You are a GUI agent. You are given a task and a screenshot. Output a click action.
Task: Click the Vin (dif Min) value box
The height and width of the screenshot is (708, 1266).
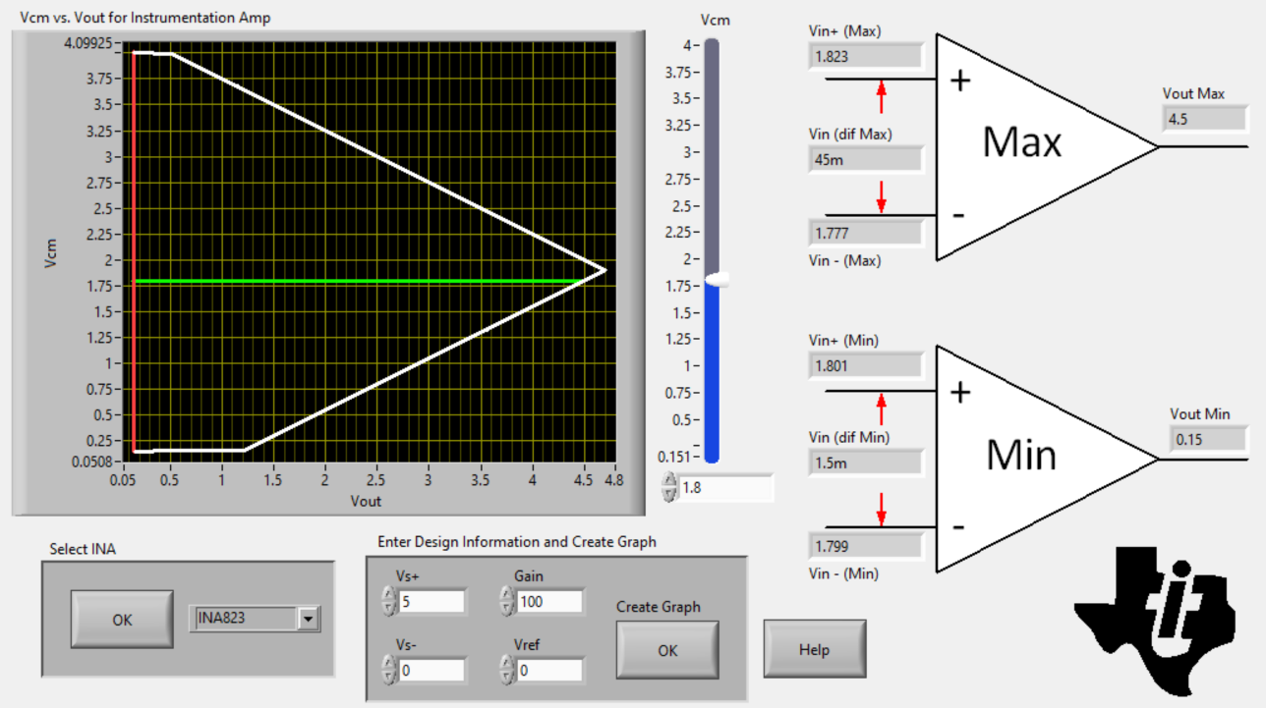pyautogui.click(x=865, y=464)
